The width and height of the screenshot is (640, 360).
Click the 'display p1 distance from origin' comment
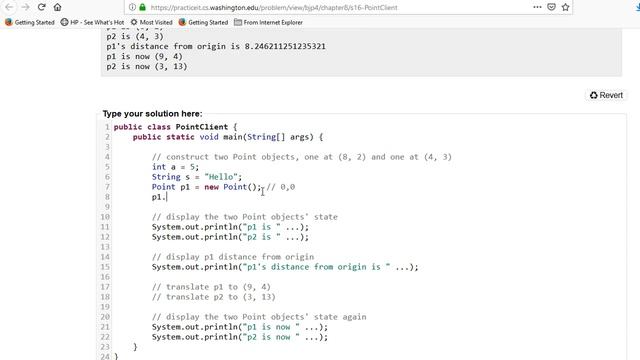tap(233, 257)
